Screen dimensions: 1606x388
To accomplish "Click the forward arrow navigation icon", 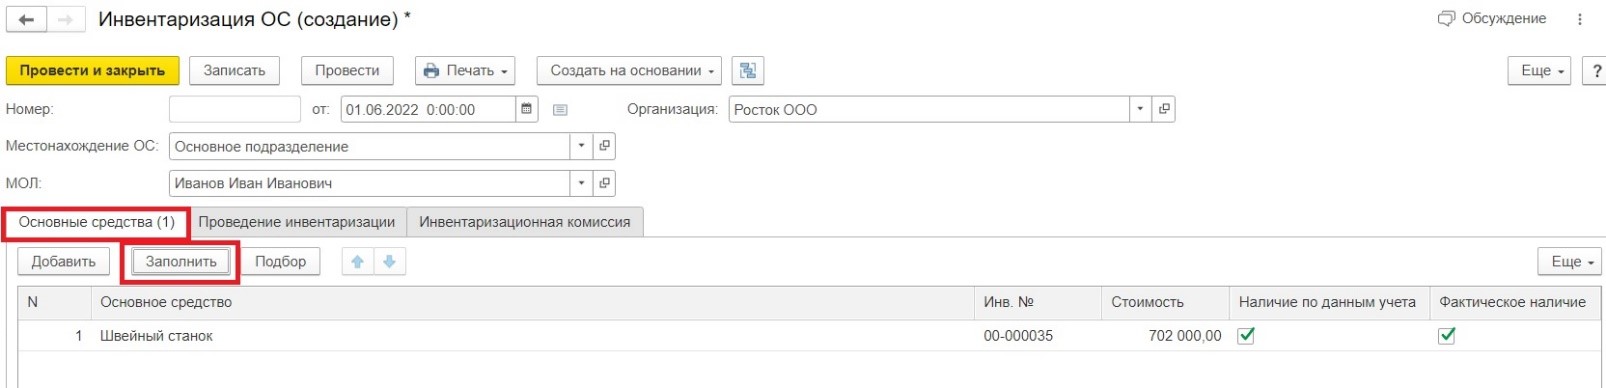I will tap(65, 20).
